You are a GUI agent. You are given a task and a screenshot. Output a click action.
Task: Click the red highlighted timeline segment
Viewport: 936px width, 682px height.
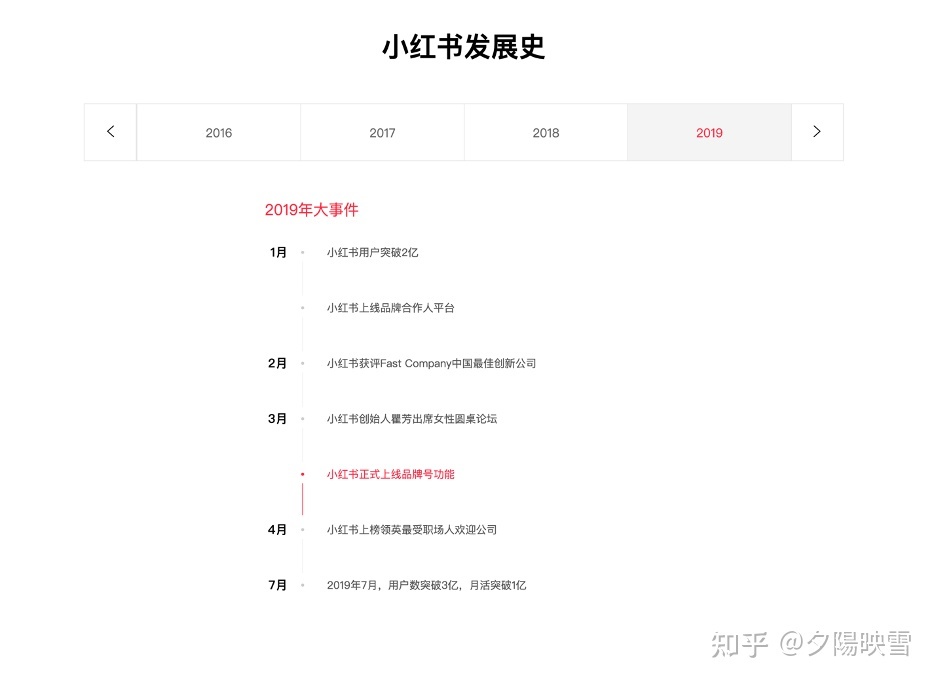[303, 497]
